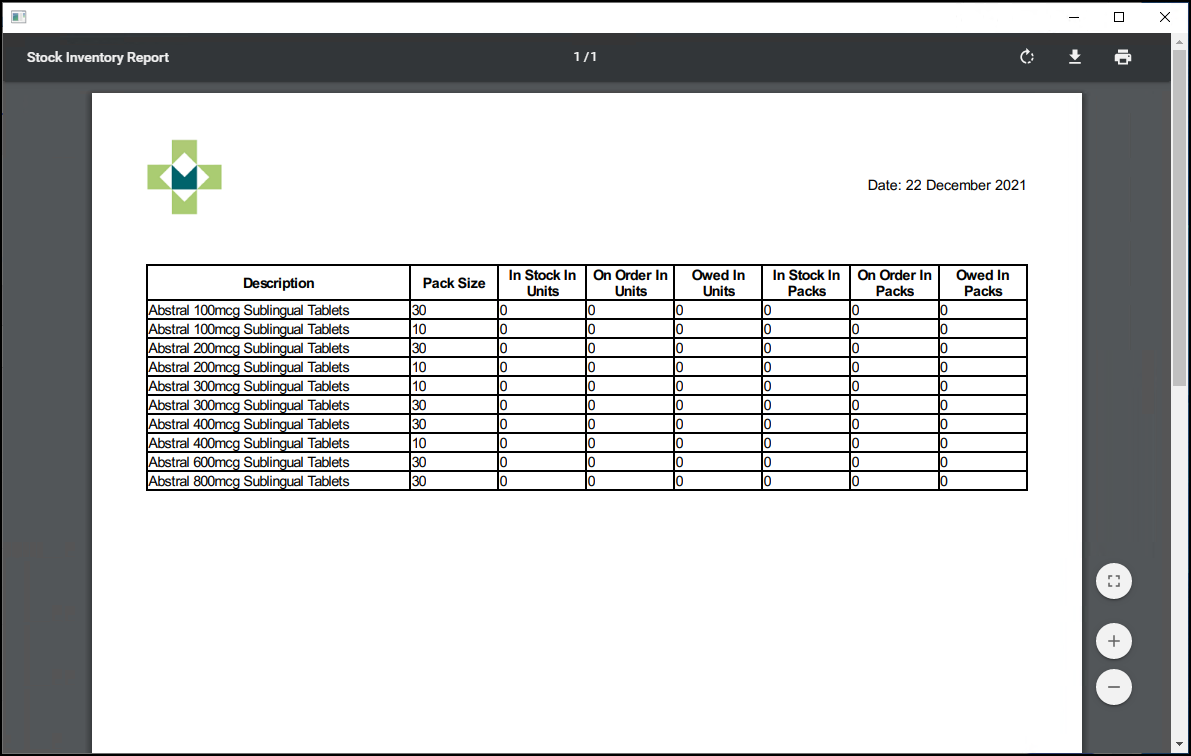Click the page number indicator 1 / 1
The image size is (1191, 756).
click(x=585, y=57)
